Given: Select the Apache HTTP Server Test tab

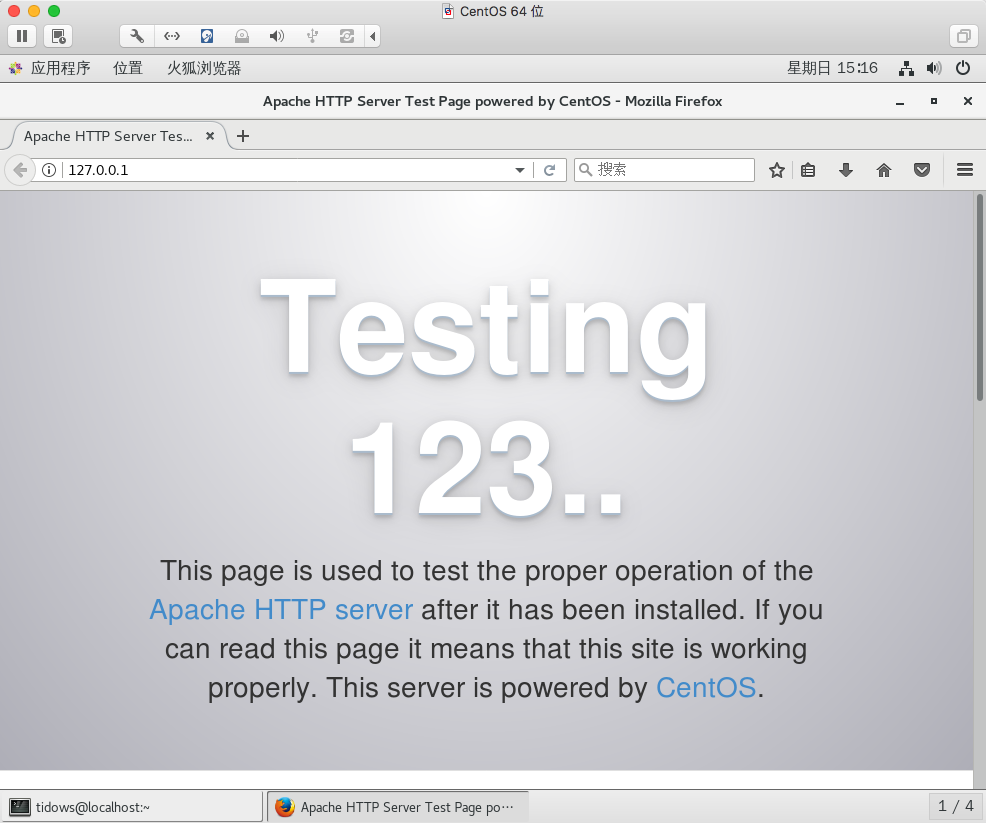Looking at the screenshot, I should coord(108,136).
